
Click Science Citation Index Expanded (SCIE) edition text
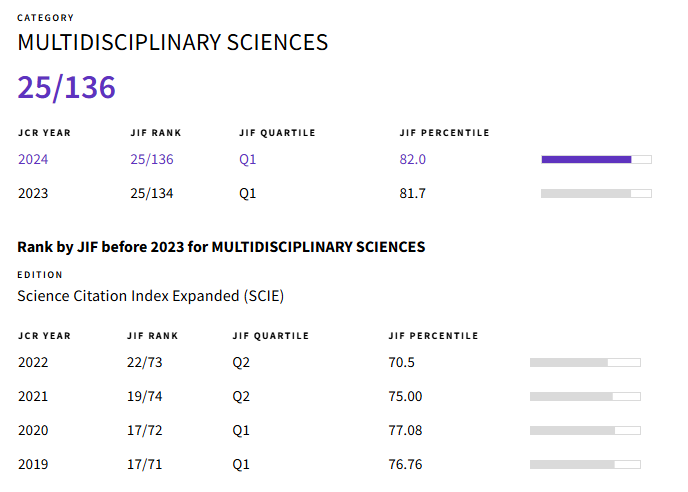[151, 296]
